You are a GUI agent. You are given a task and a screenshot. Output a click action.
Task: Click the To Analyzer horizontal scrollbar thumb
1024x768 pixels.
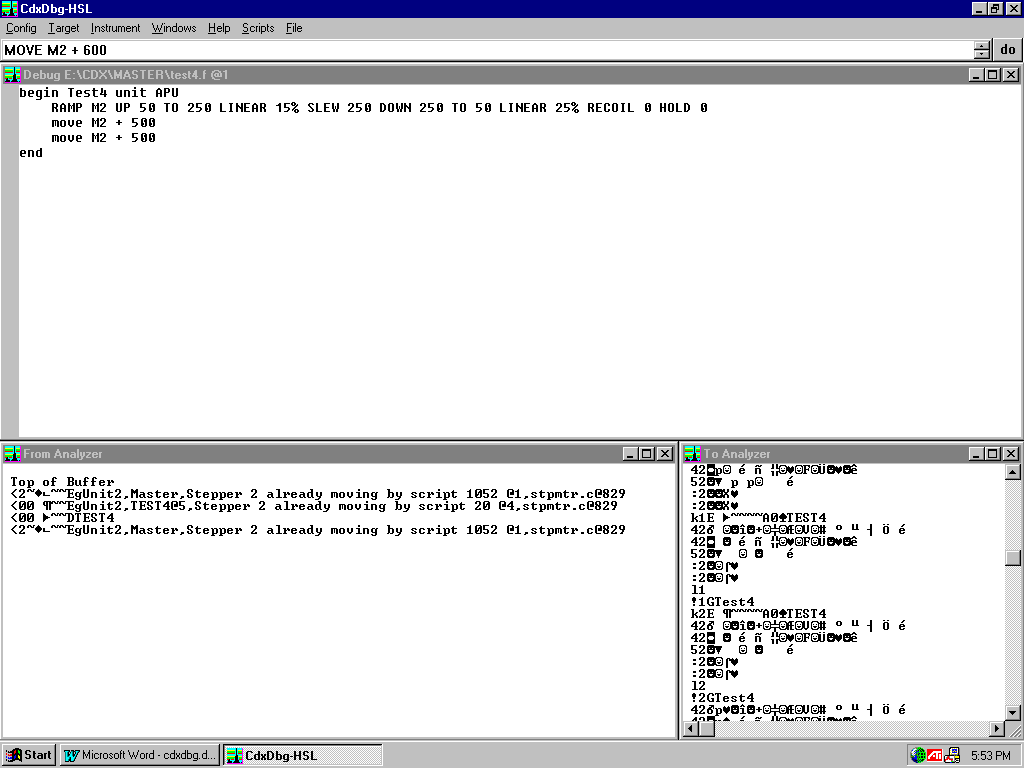[x=707, y=728]
